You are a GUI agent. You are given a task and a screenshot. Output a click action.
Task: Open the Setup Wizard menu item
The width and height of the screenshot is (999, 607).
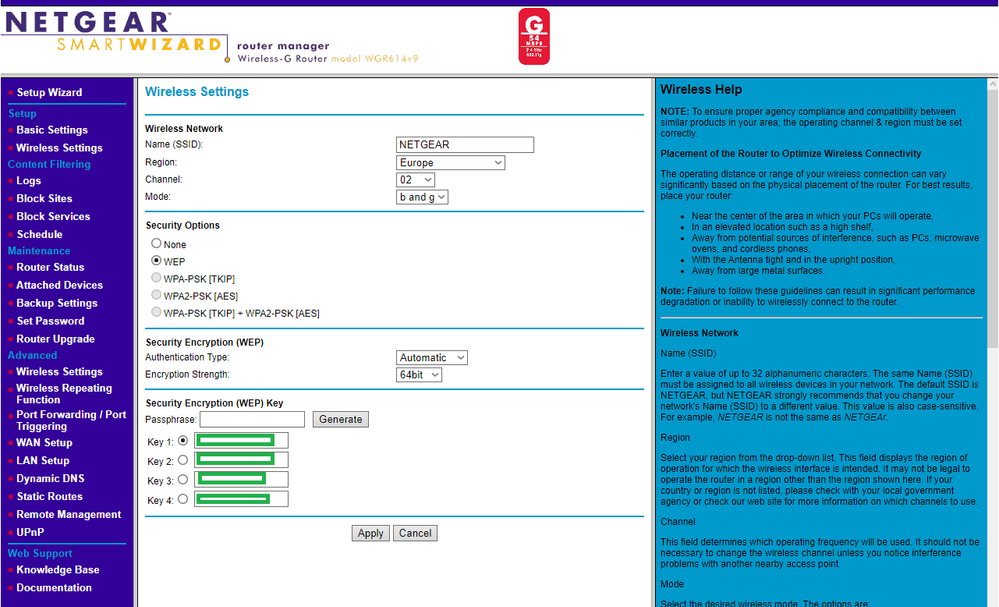click(x=49, y=93)
